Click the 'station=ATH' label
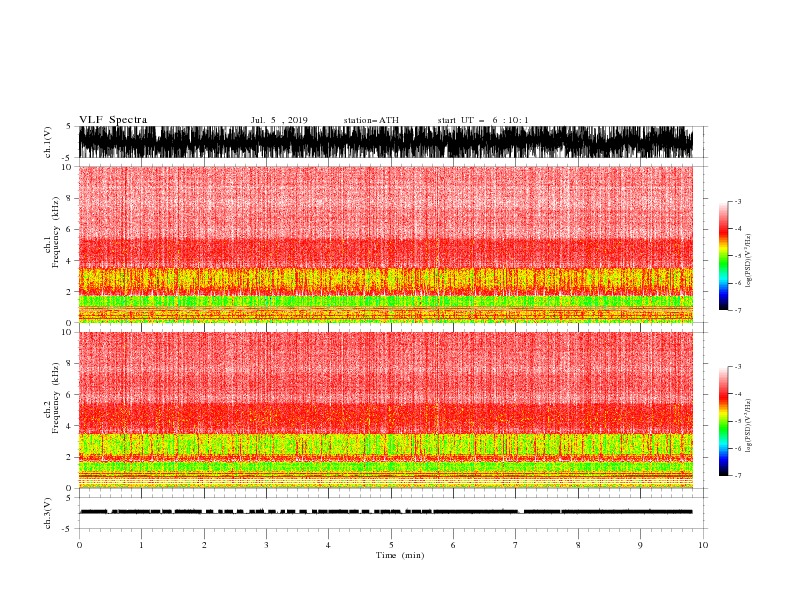792x612 pixels. [371, 120]
